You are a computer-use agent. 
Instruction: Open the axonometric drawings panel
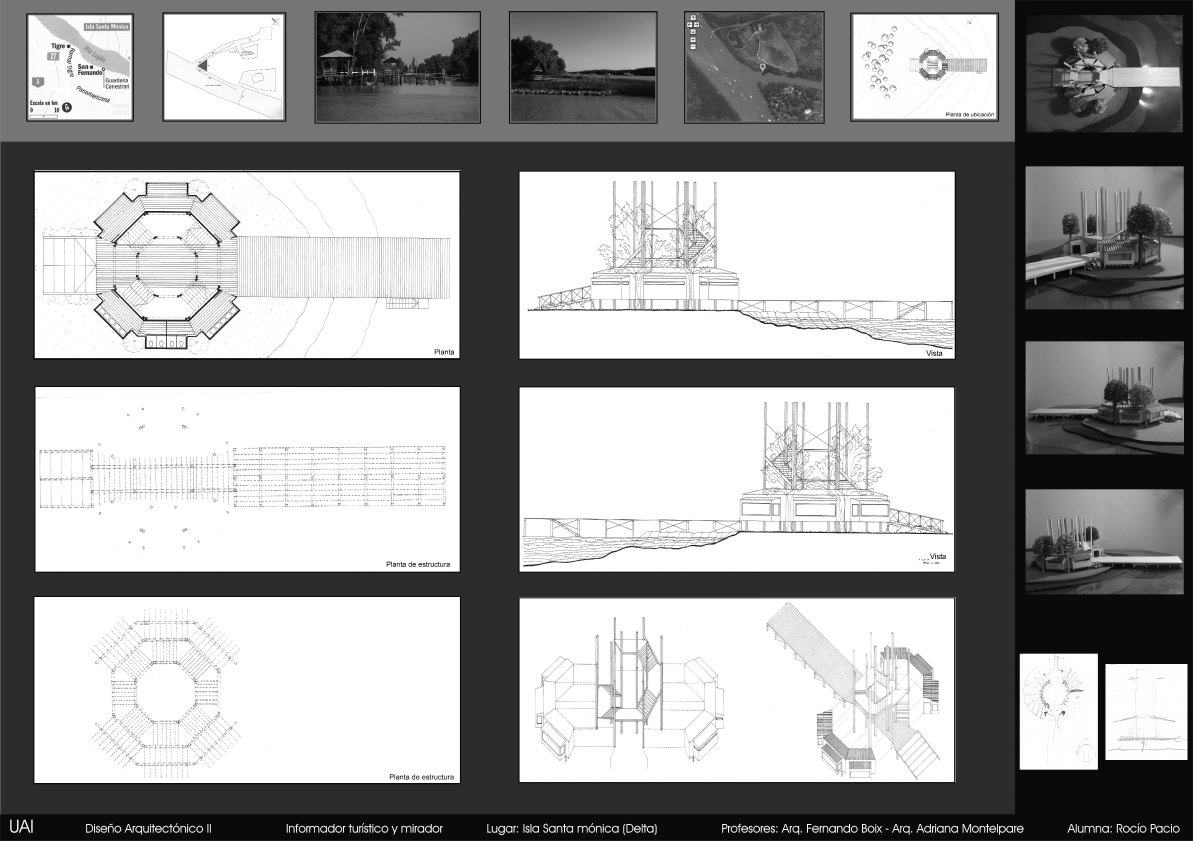pos(737,690)
